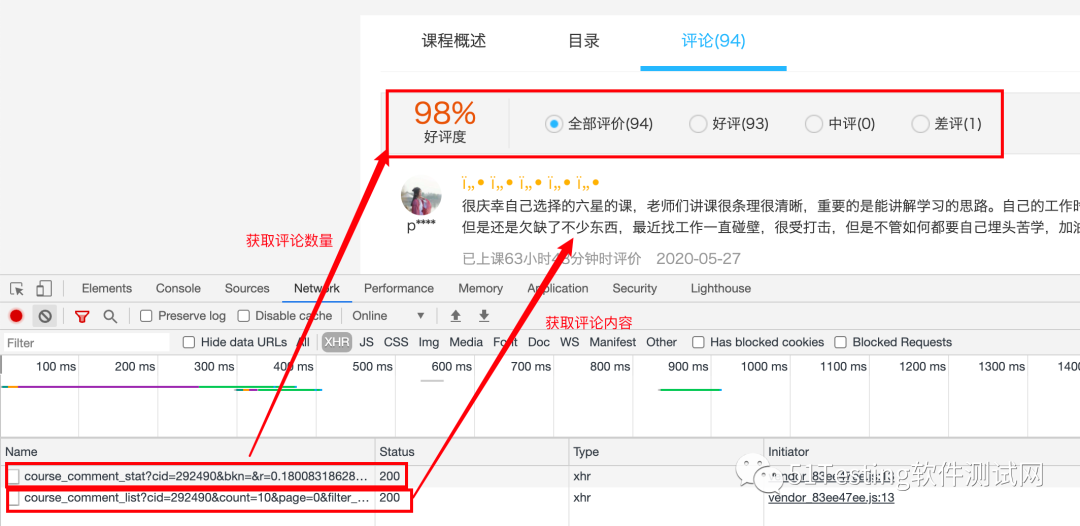Export HAR file with download arrow

484,316
